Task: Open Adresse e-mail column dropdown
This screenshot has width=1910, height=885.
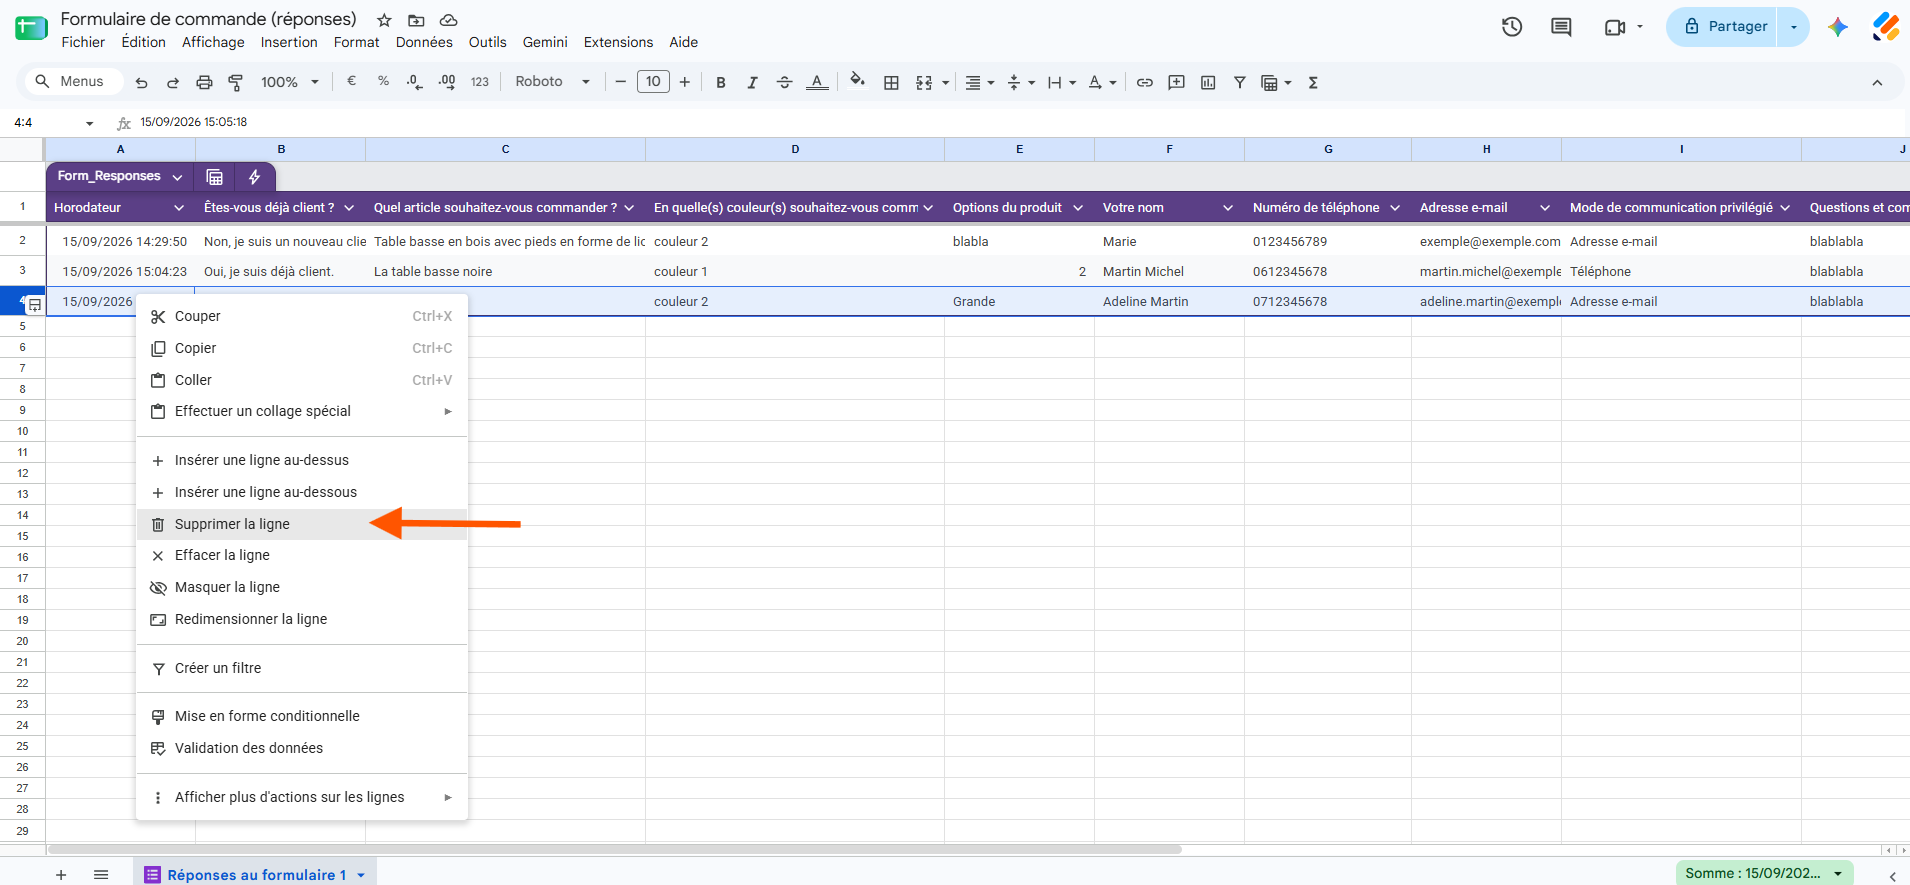Action: (x=1545, y=208)
